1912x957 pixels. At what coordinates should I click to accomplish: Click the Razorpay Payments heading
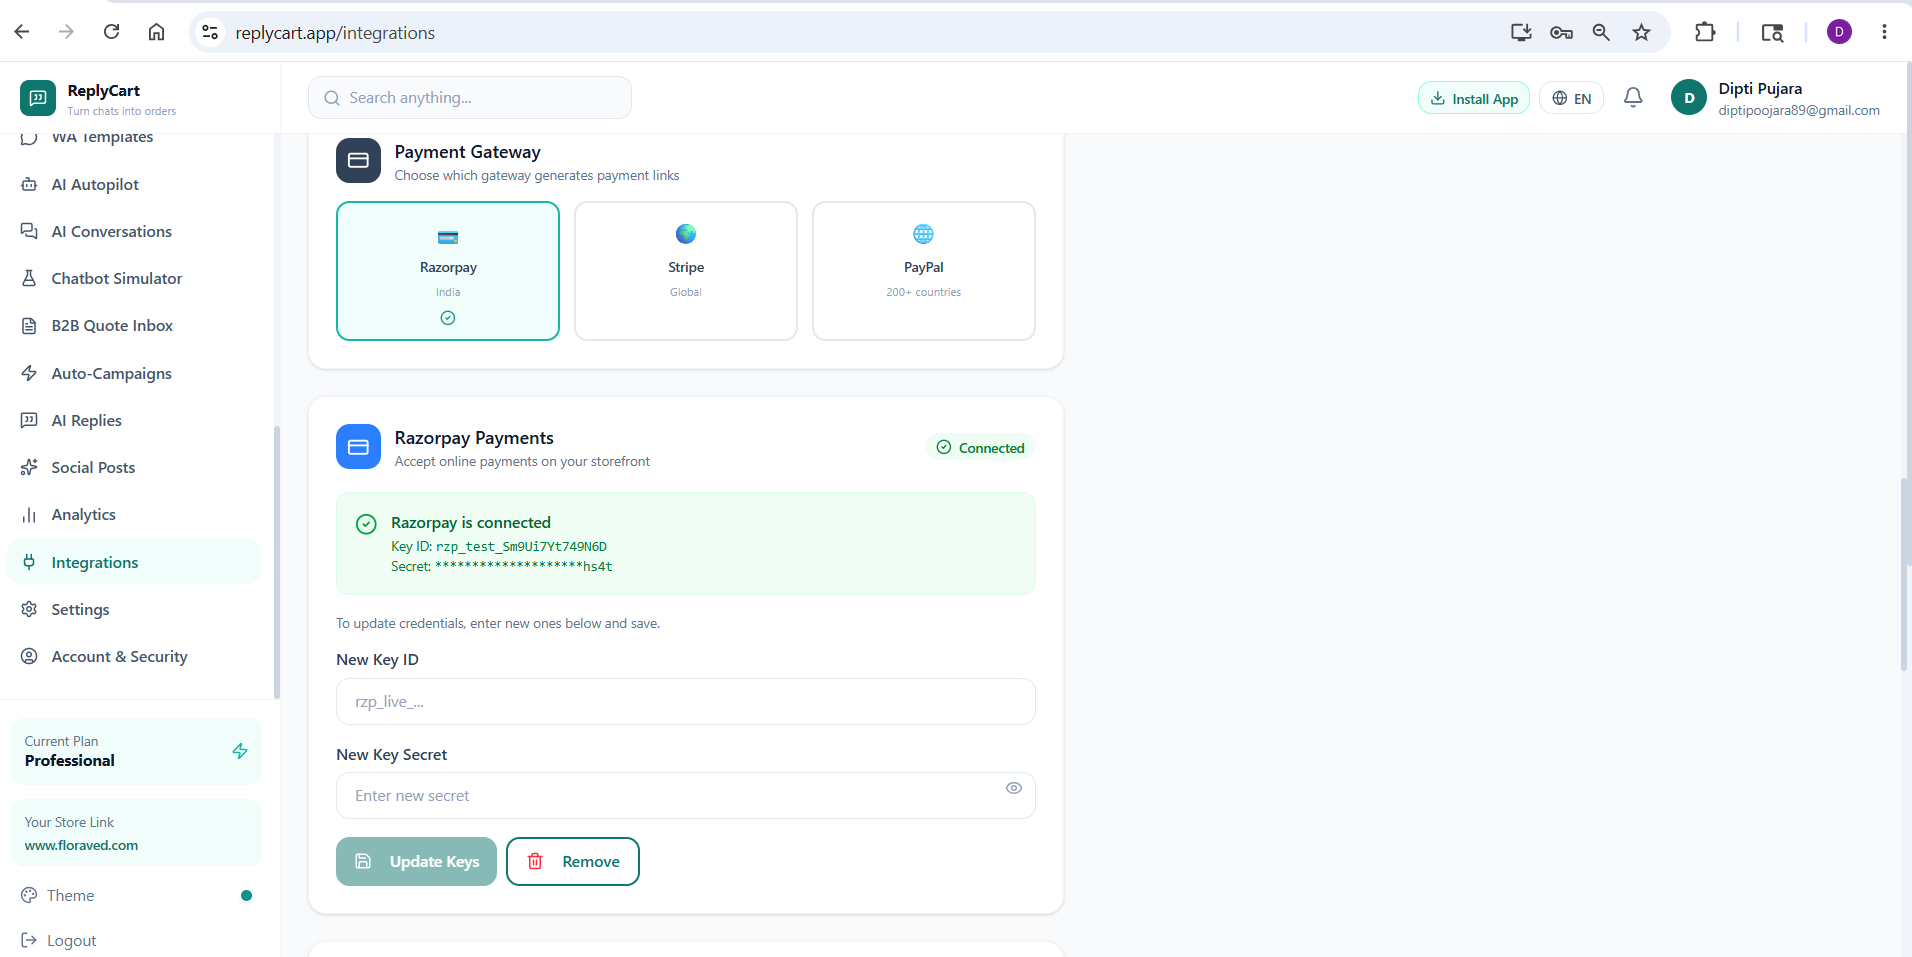[x=474, y=438]
